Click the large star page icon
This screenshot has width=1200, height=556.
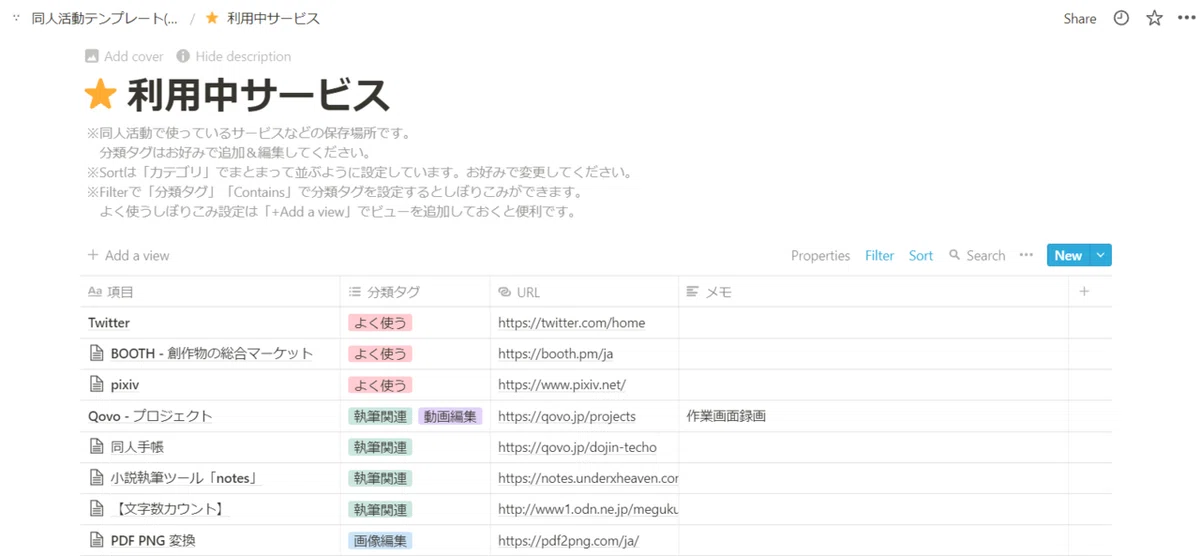point(100,96)
